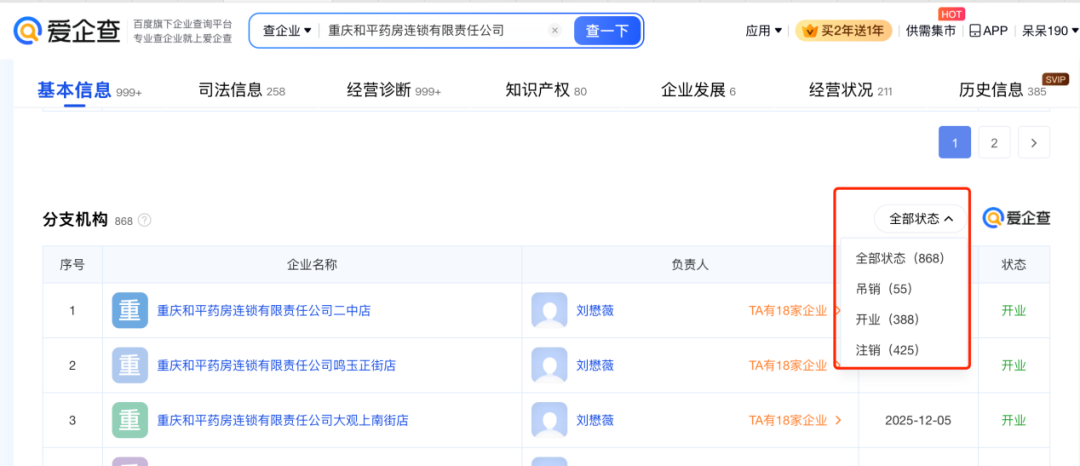The image size is (1080, 466).
Task: Open 刘懋薇 name link in row 1
Action: click(x=595, y=310)
